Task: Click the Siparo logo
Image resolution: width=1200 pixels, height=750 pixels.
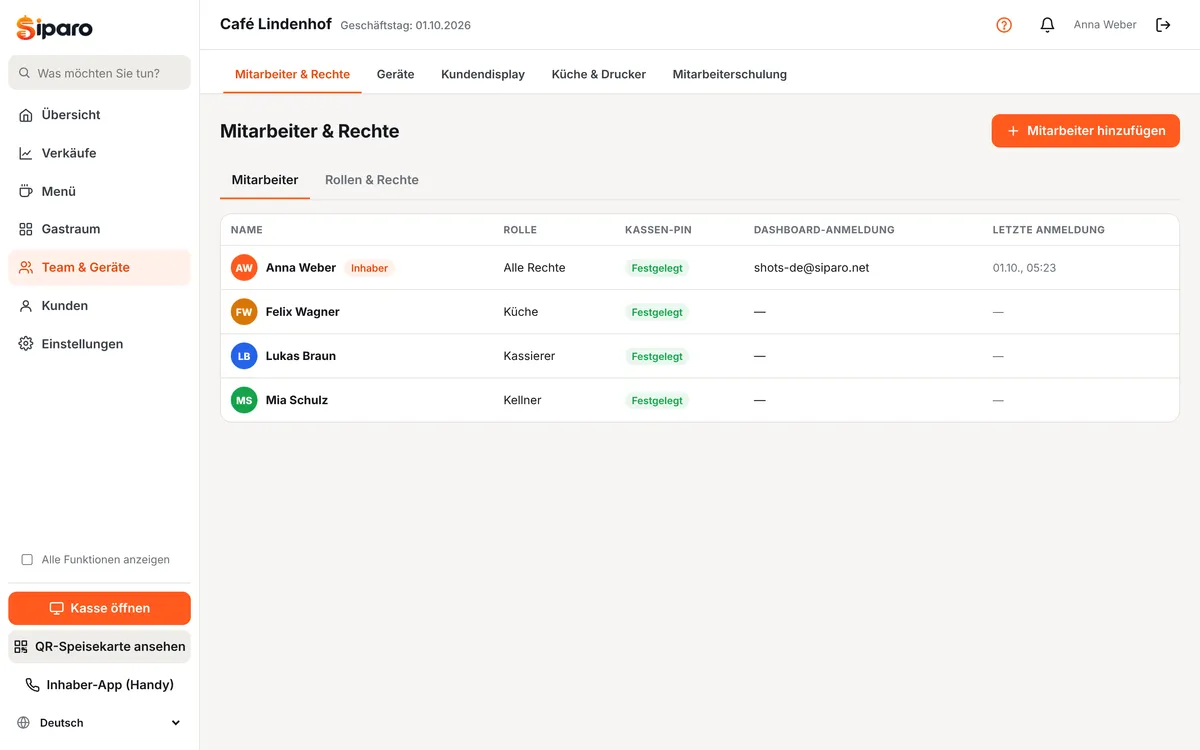Action: [x=54, y=27]
